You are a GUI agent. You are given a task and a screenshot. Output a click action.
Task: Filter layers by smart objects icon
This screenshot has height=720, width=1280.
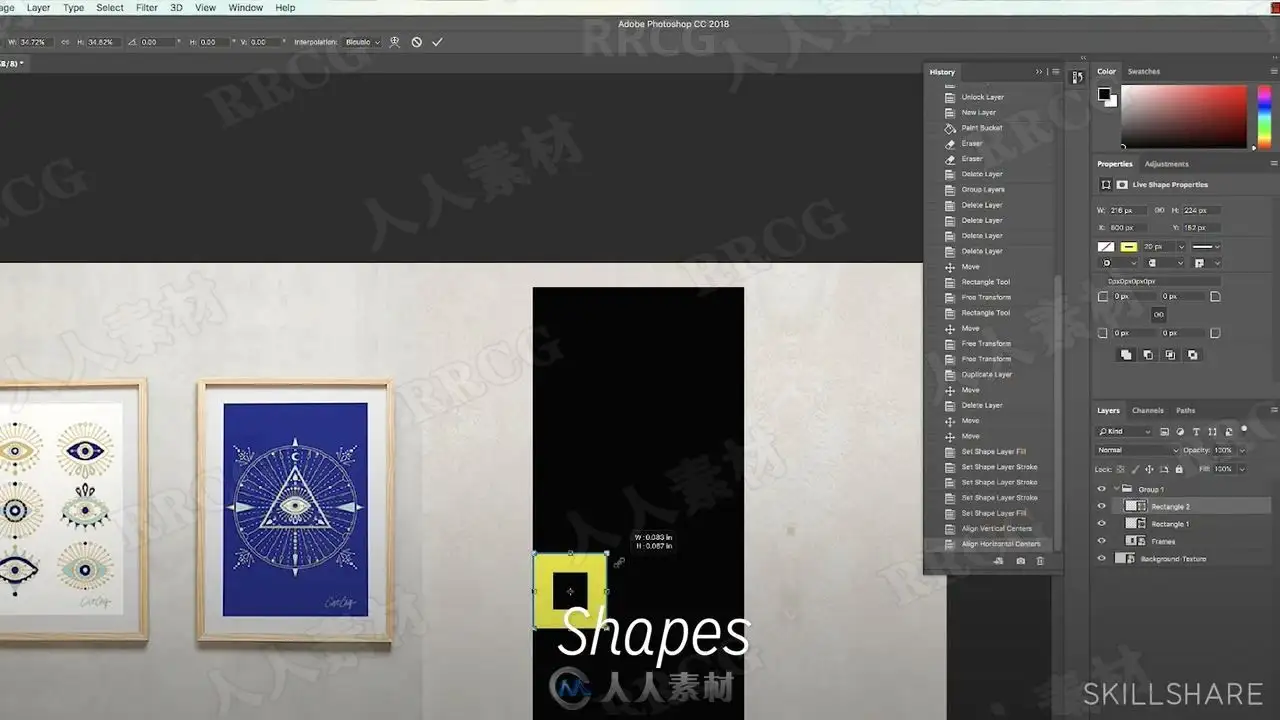coord(1227,432)
